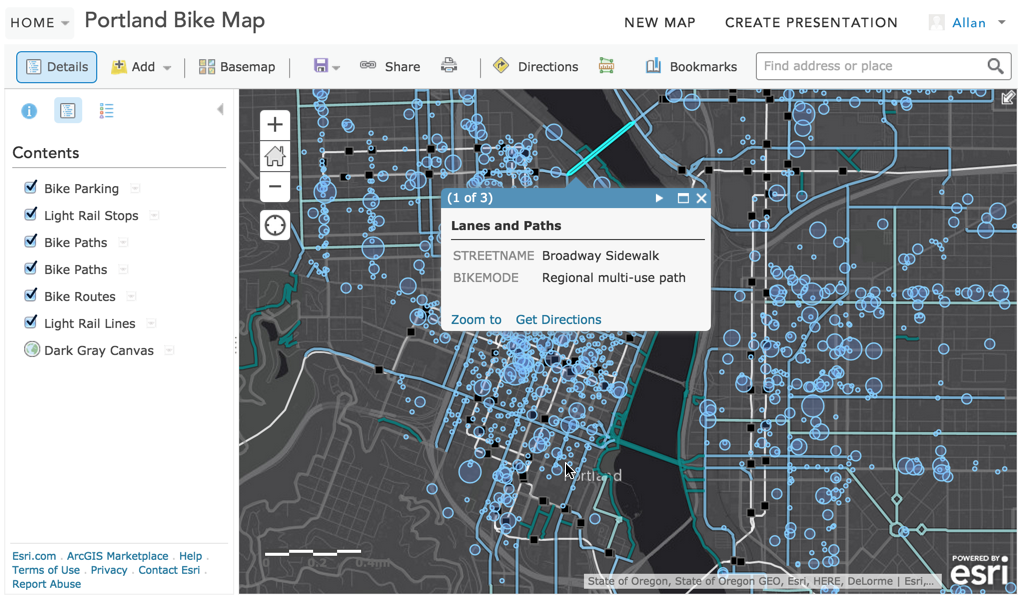
Task: Select the Light Rail Stops layer name
Action: point(91,215)
